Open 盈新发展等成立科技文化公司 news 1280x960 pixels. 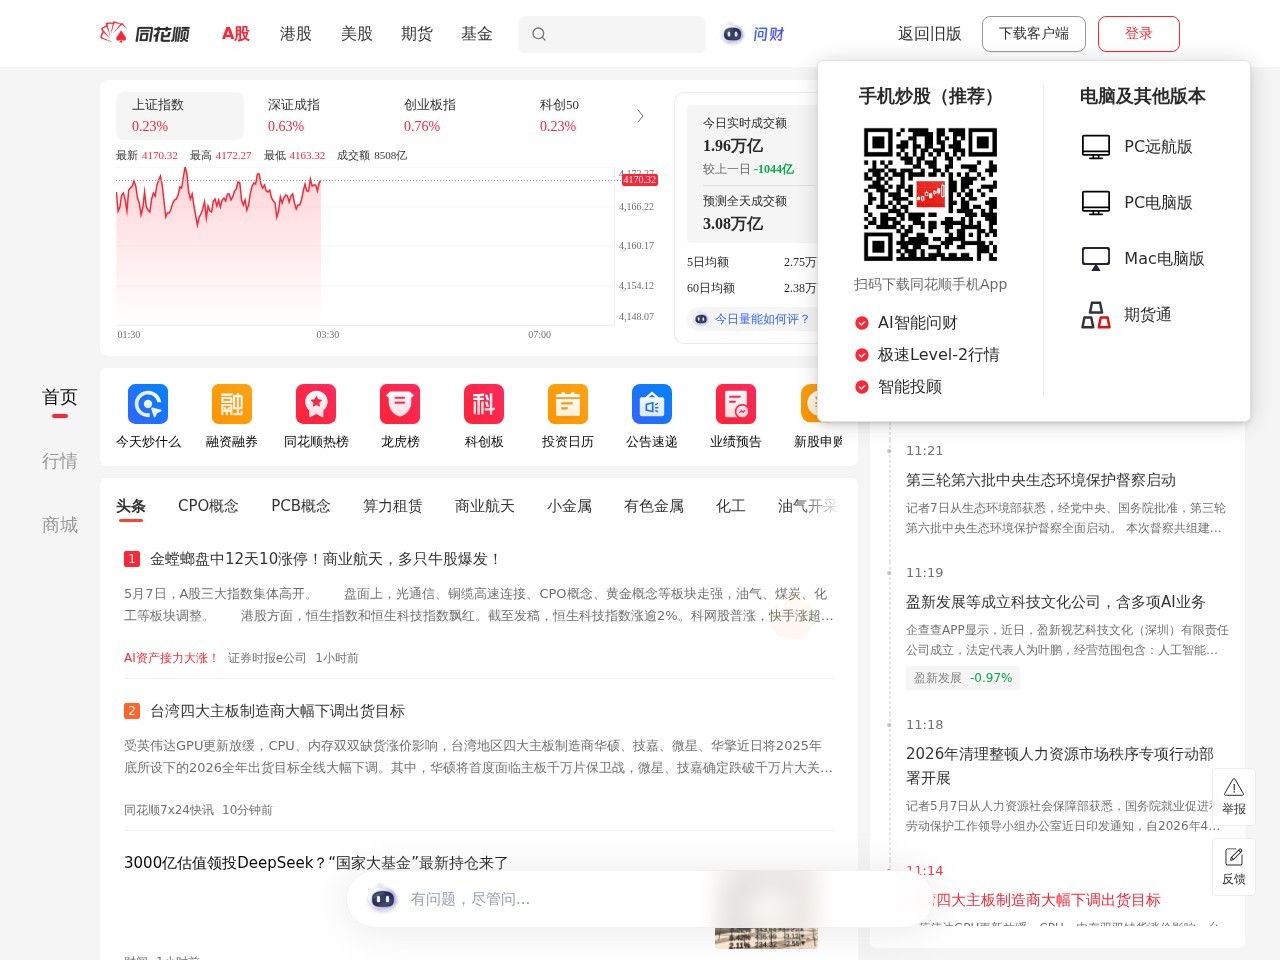pyautogui.click(x=1056, y=602)
